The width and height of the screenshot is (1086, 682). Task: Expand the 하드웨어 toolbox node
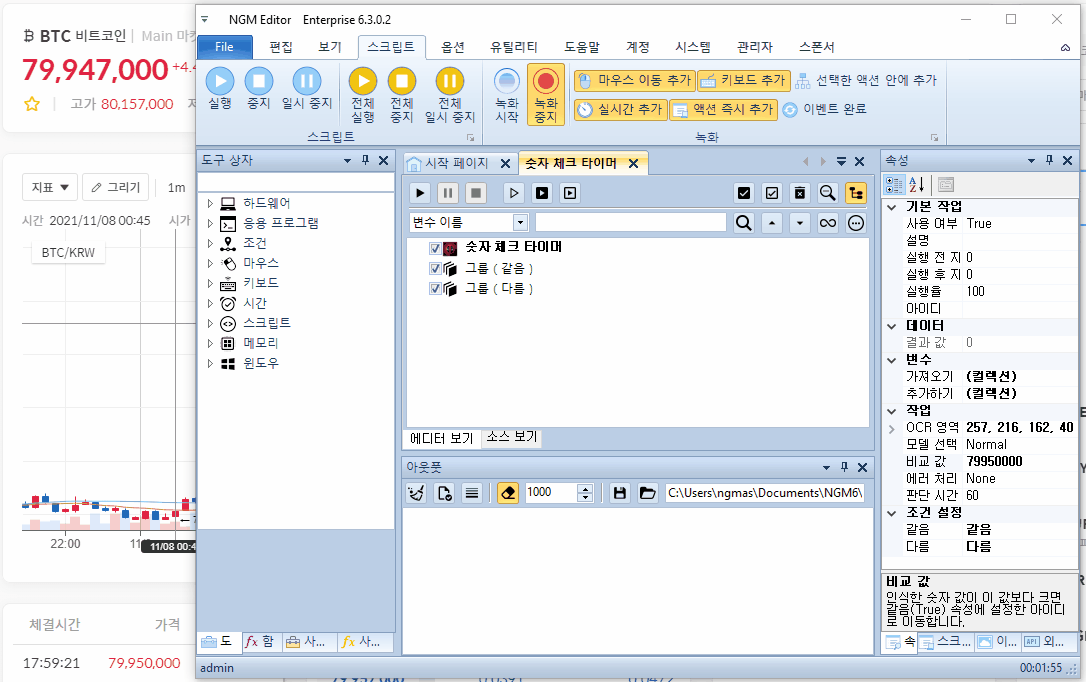[210, 204]
